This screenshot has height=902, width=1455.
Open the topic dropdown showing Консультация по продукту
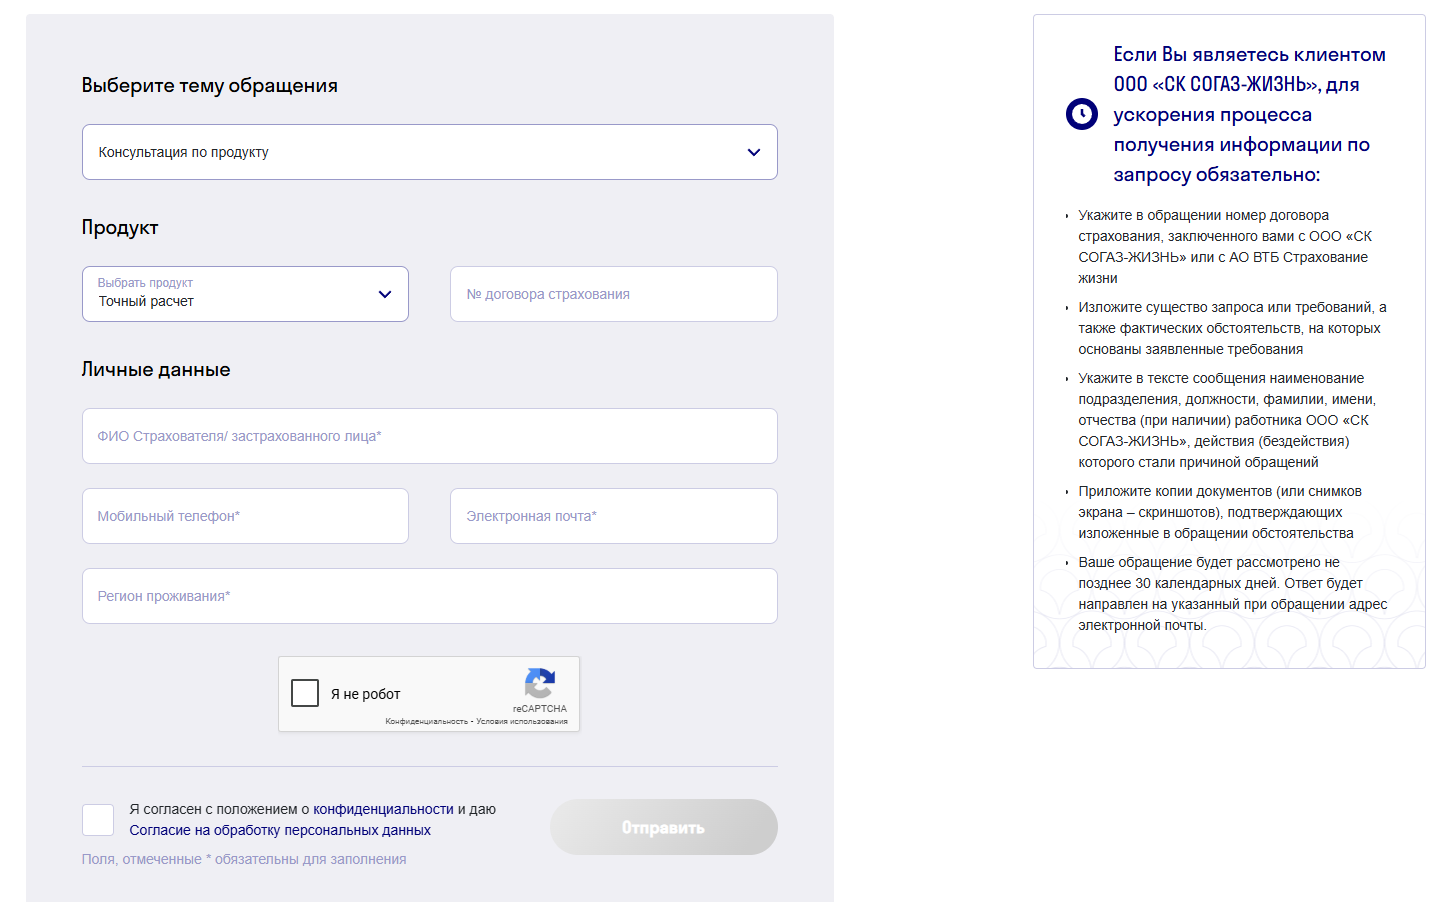tap(429, 152)
